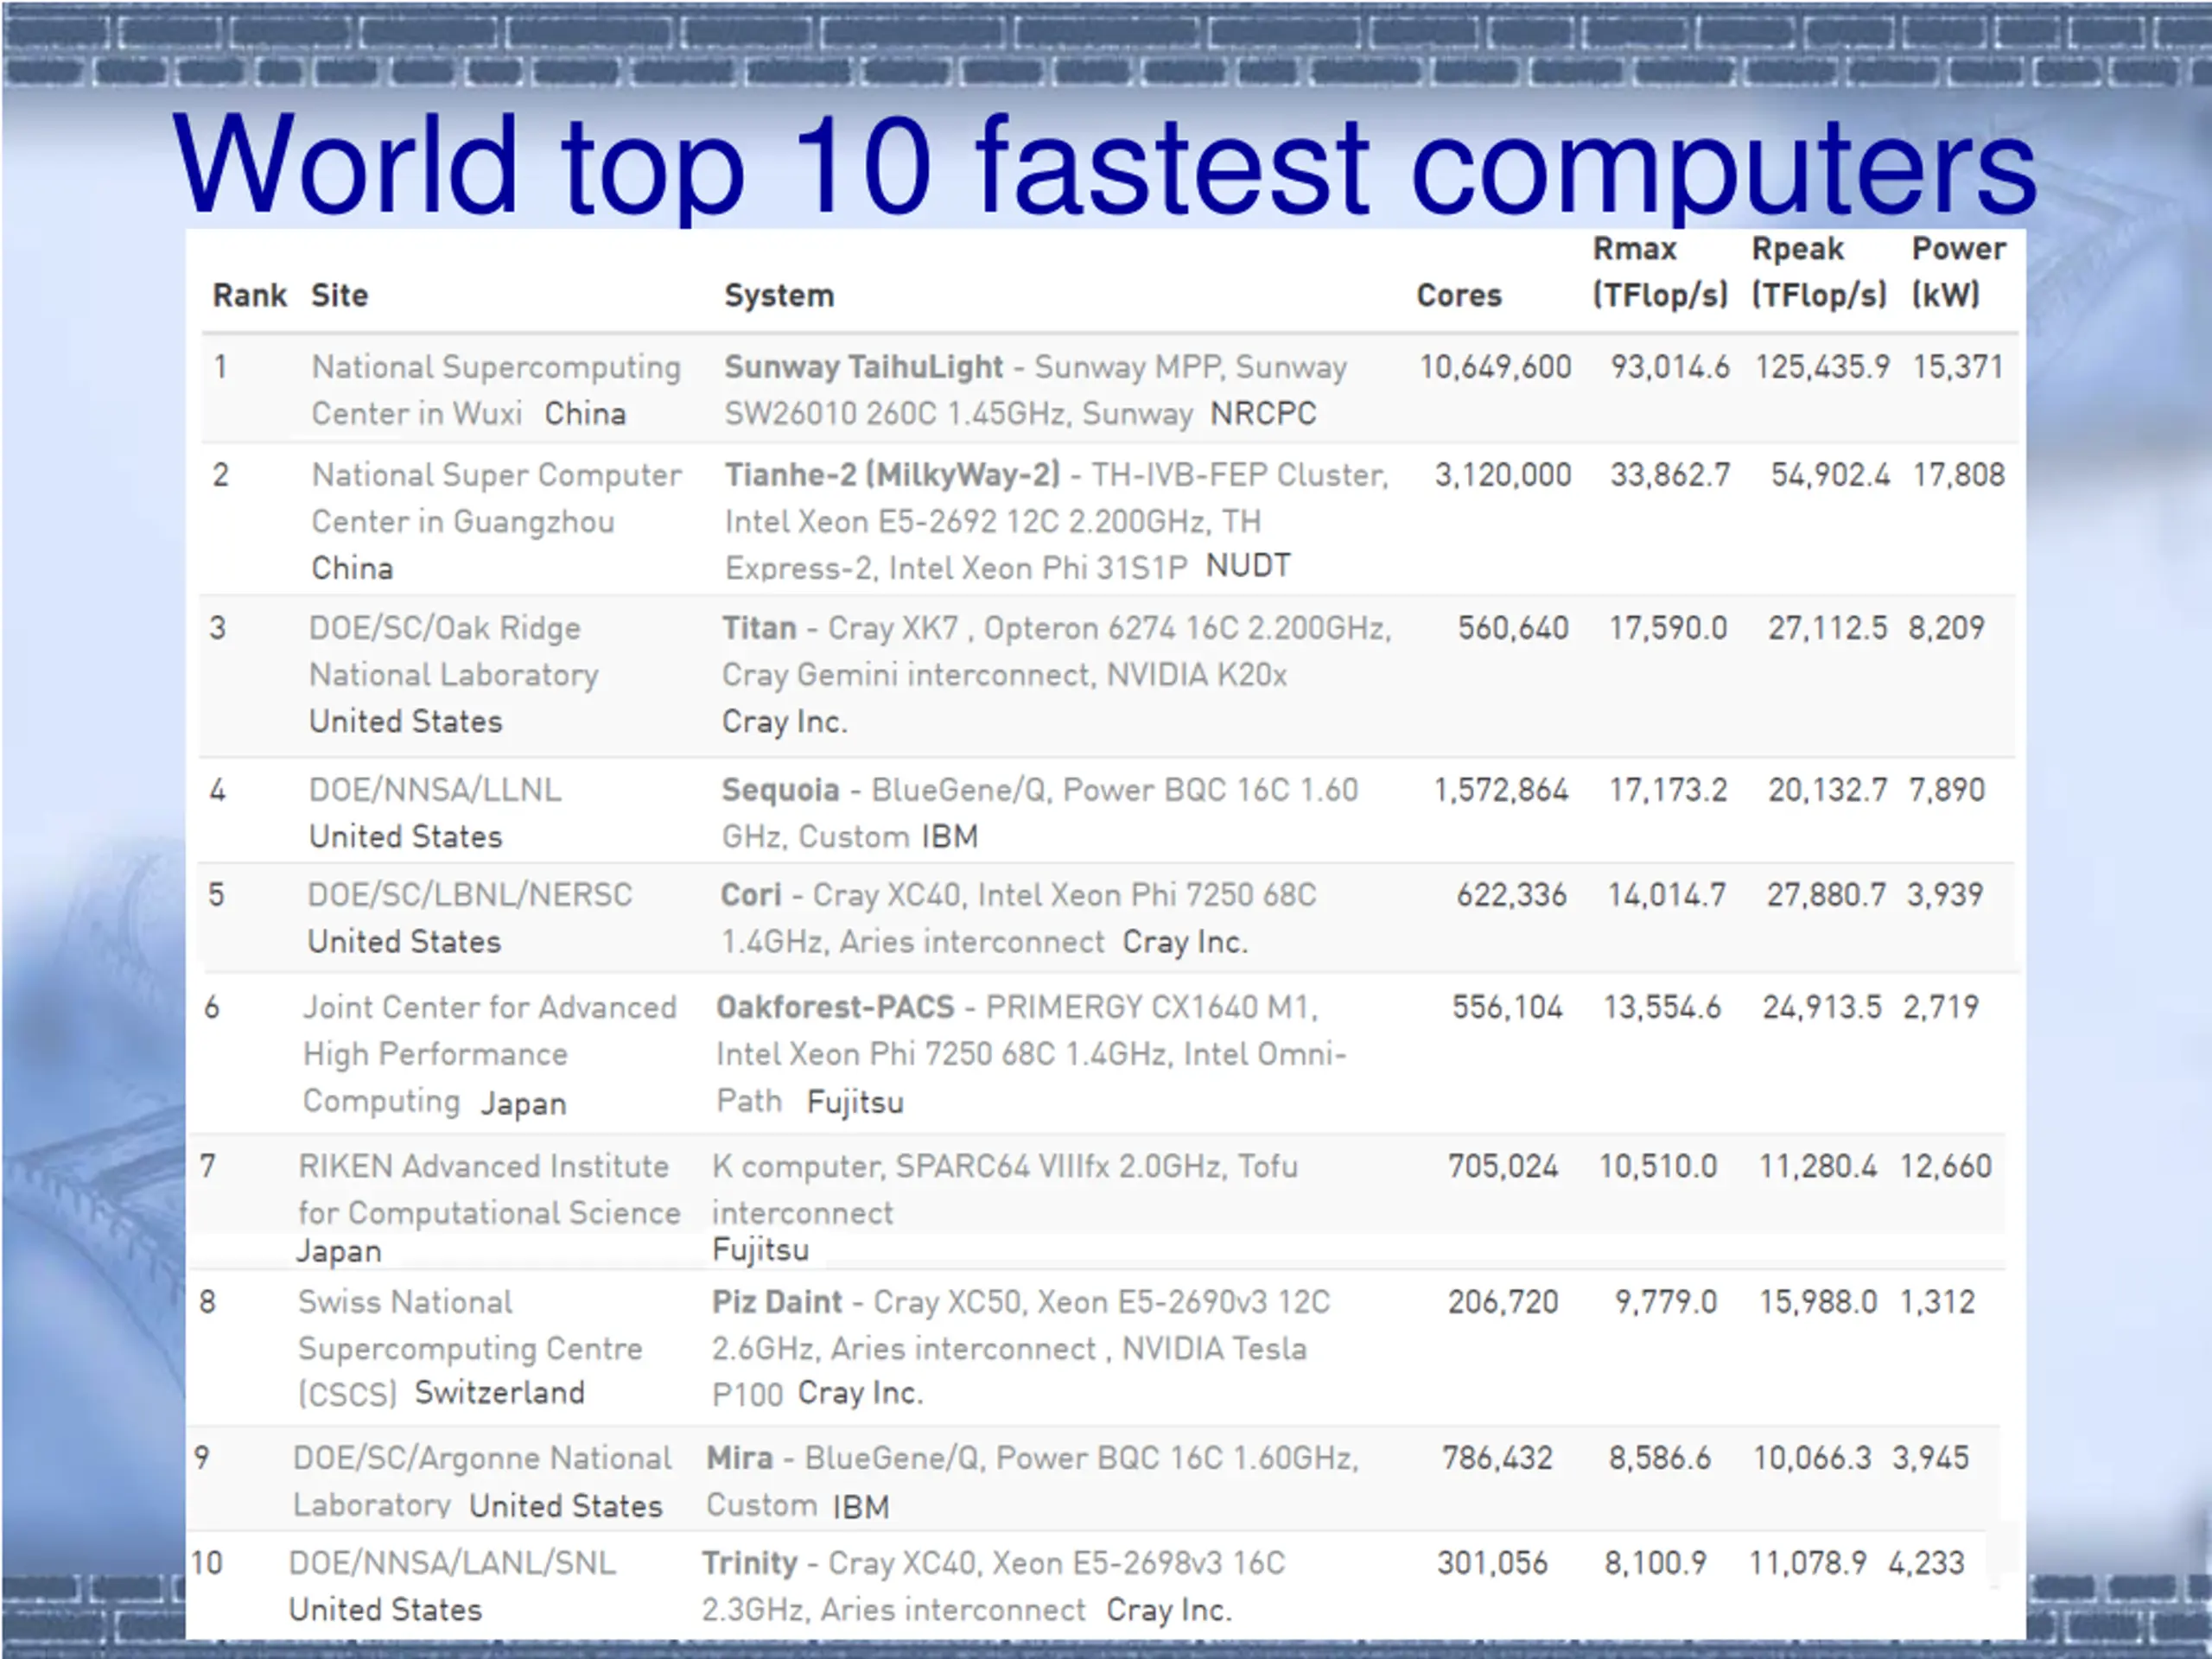Click the 'Rpeak (TFlop/s)' column header
2212x1659 pixels.
point(1819,272)
